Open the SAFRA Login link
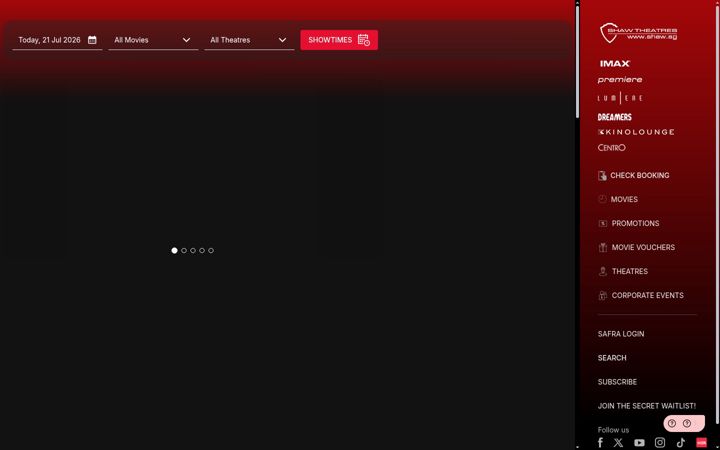This screenshot has height=450, width=720. click(621, 334)
